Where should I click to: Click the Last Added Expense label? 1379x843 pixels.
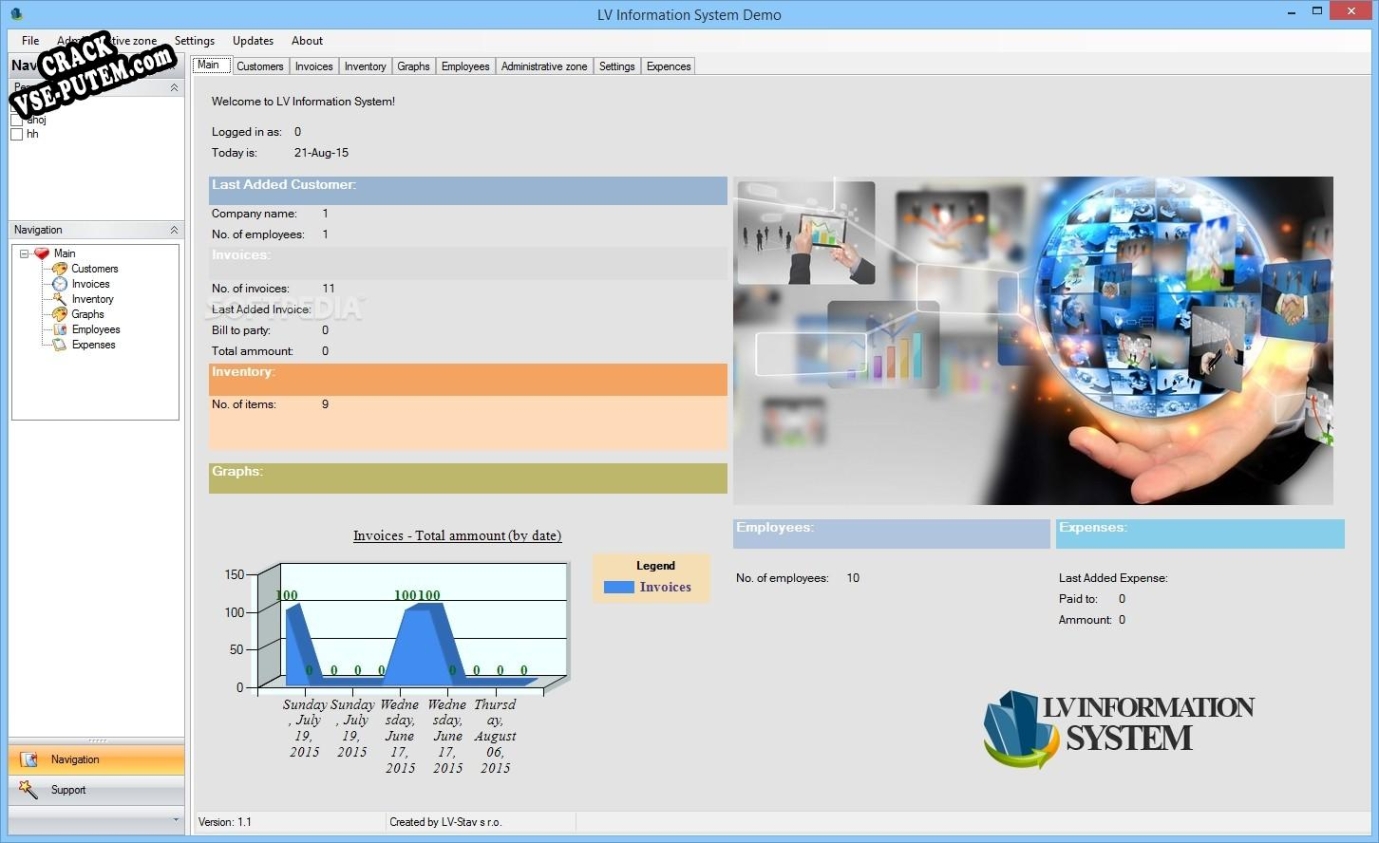(x=1113, y=578)
